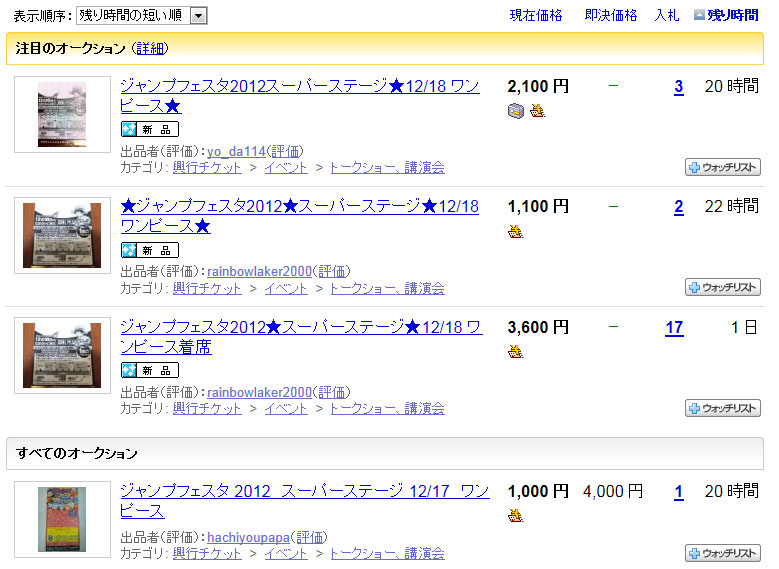Click 新品 badge icon in yo_da114 listing

[150, 129]
